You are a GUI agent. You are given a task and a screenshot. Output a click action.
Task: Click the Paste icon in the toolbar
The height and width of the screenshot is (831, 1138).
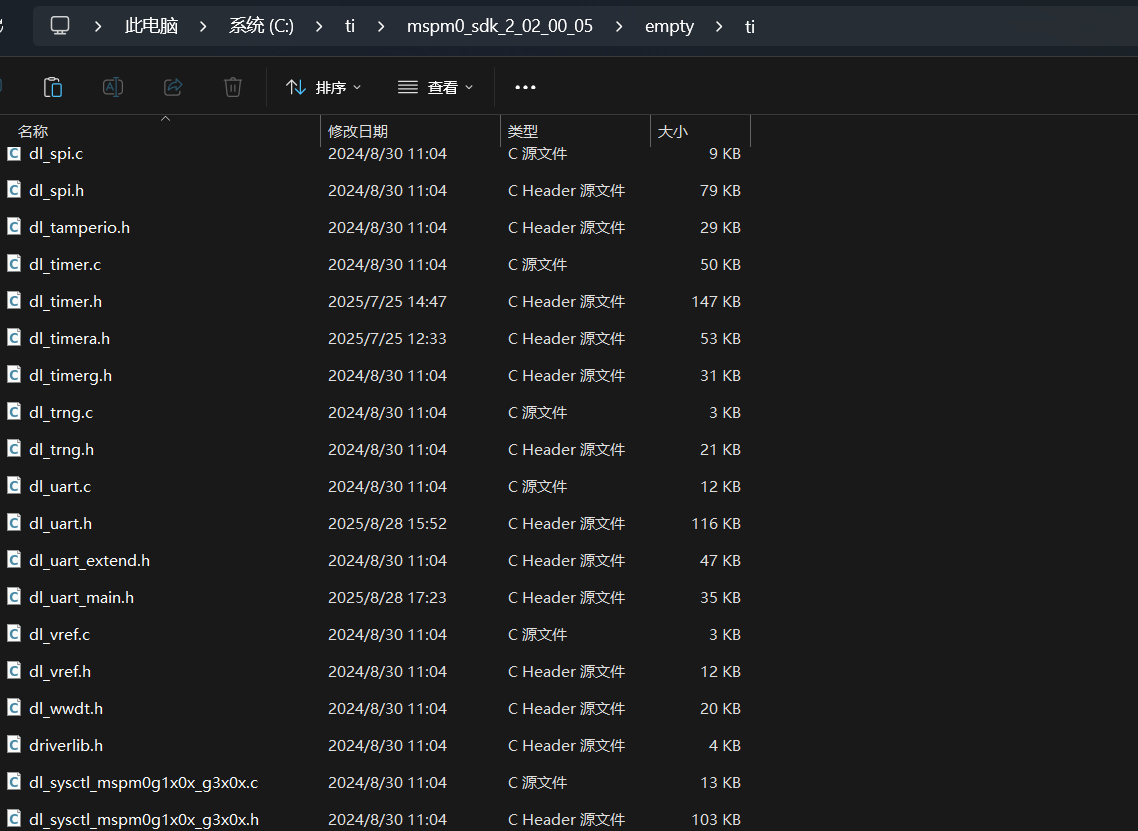(x=53, y=87)
